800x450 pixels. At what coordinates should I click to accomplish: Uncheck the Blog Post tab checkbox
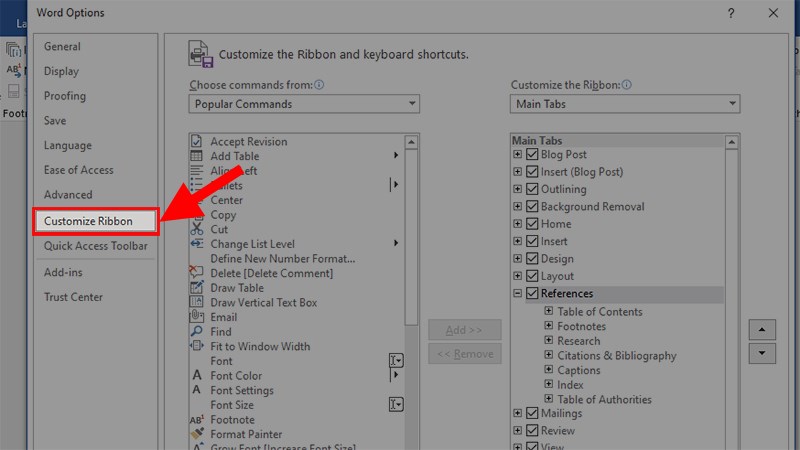[x=532, y=155]
